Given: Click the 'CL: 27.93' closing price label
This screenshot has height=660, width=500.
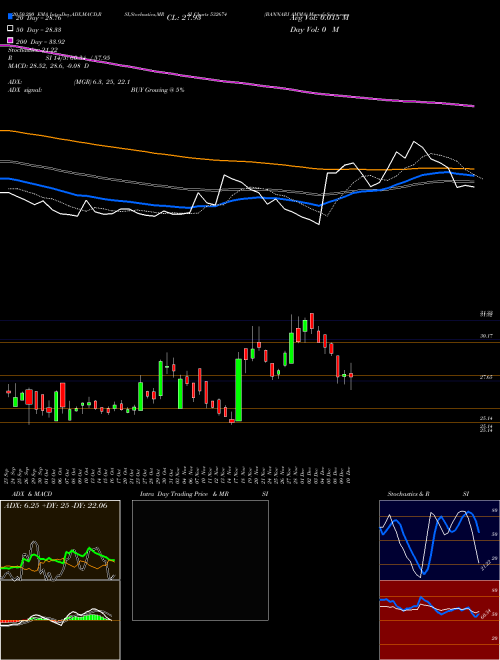Looking at the screenshot, I should (x=184, y=18).
